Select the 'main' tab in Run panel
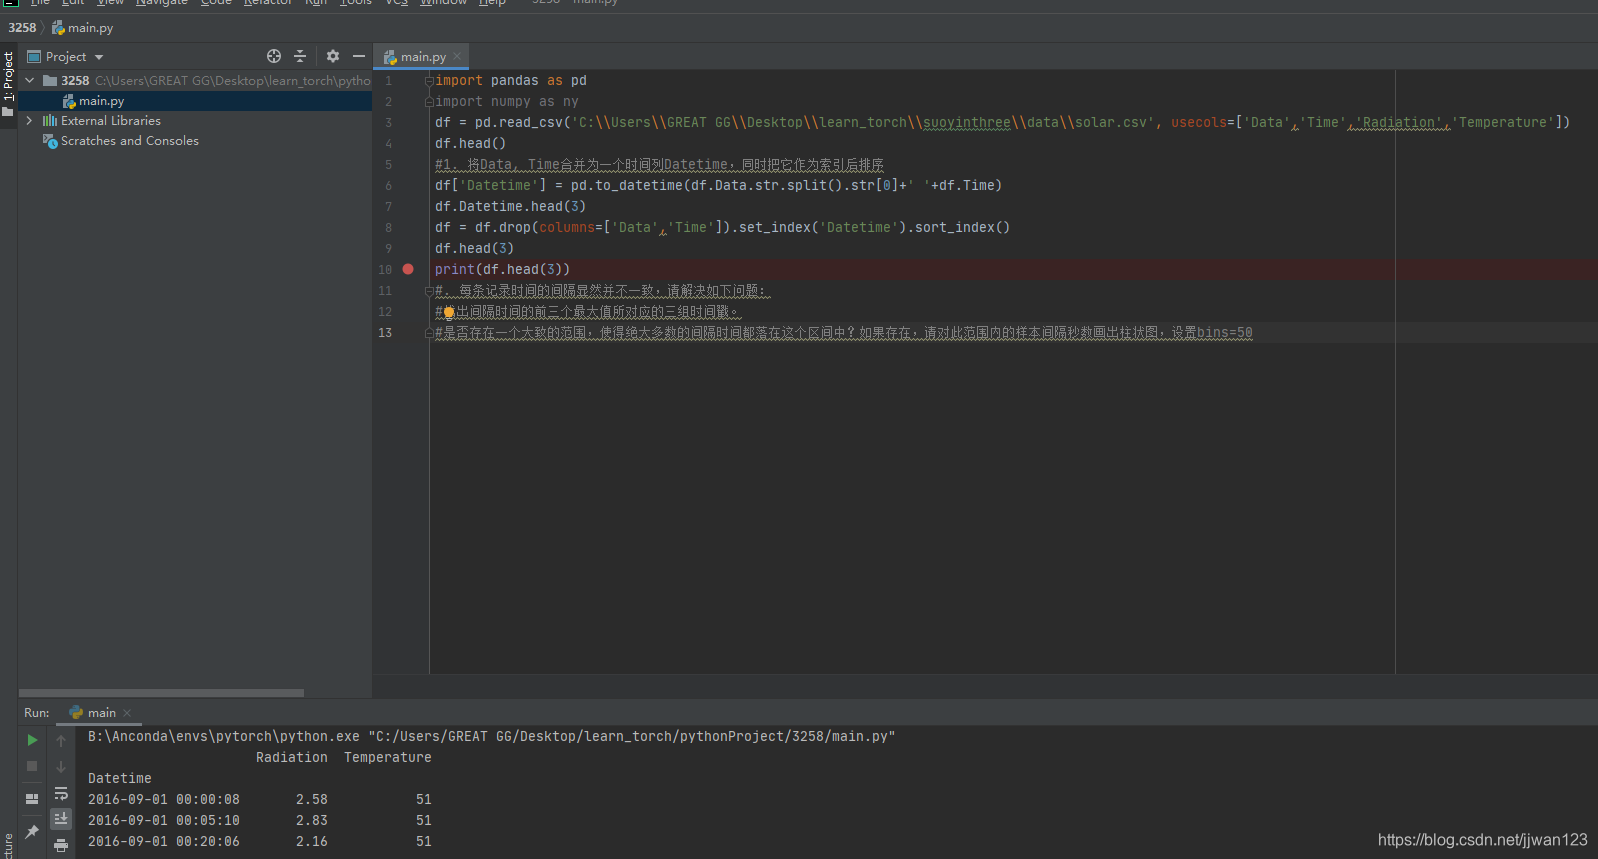Screen dimensions: 1598x859 click(x=100, y=713)
